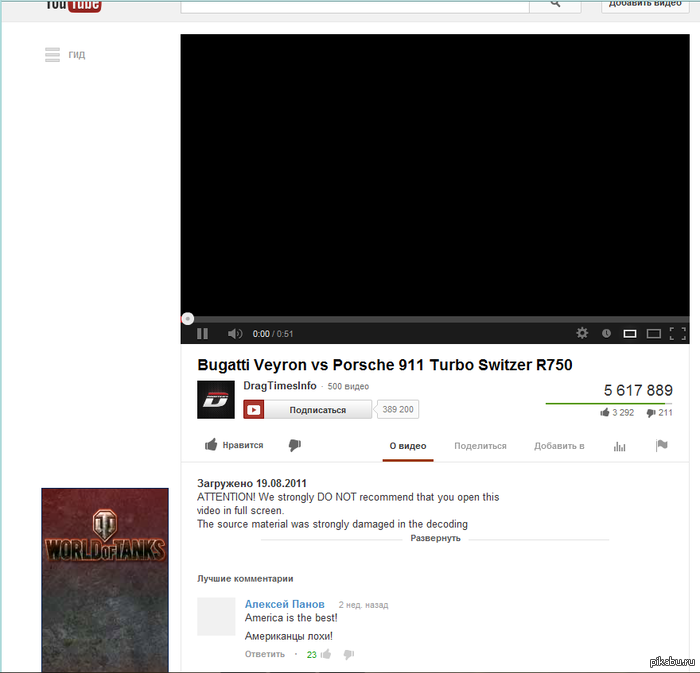Open the player settings gear
Image resolution: width=700 pixels, height=673 pixels.
point(582,333)
